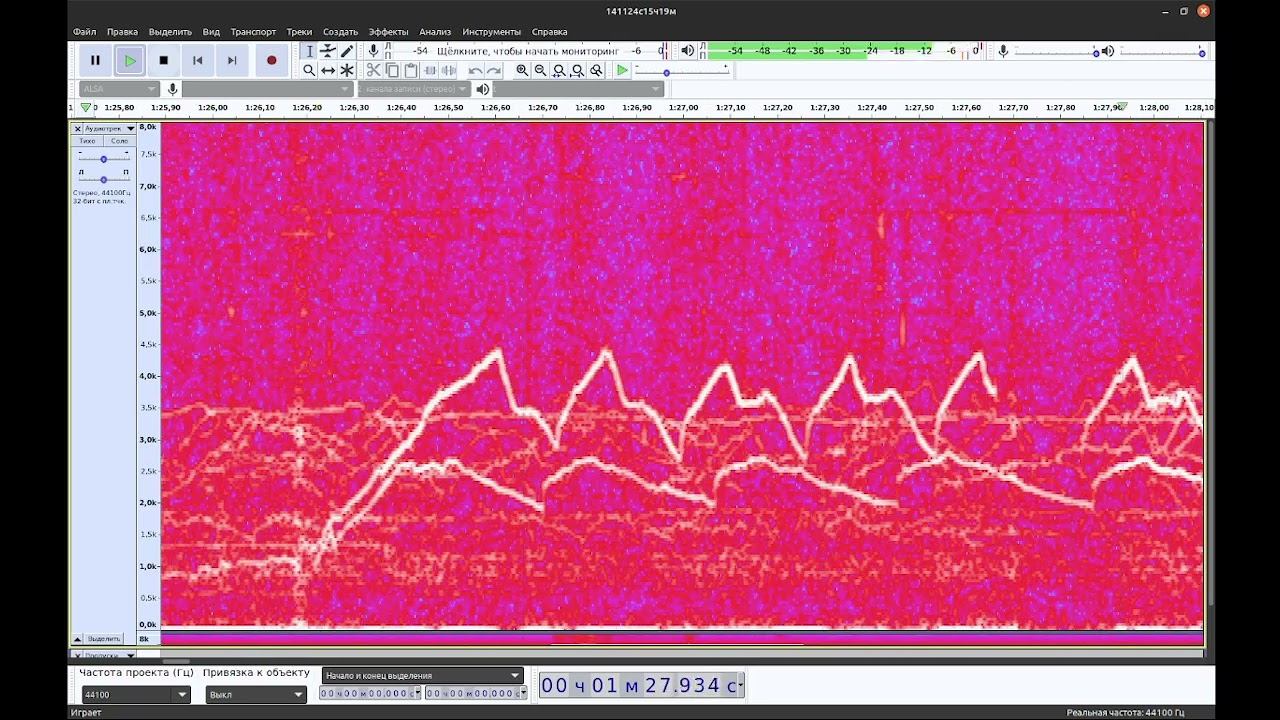Open the recording channels (стерео) dropdown
Image resolution: width=1280 pixels, height=720 pixels.
[414, 89]
